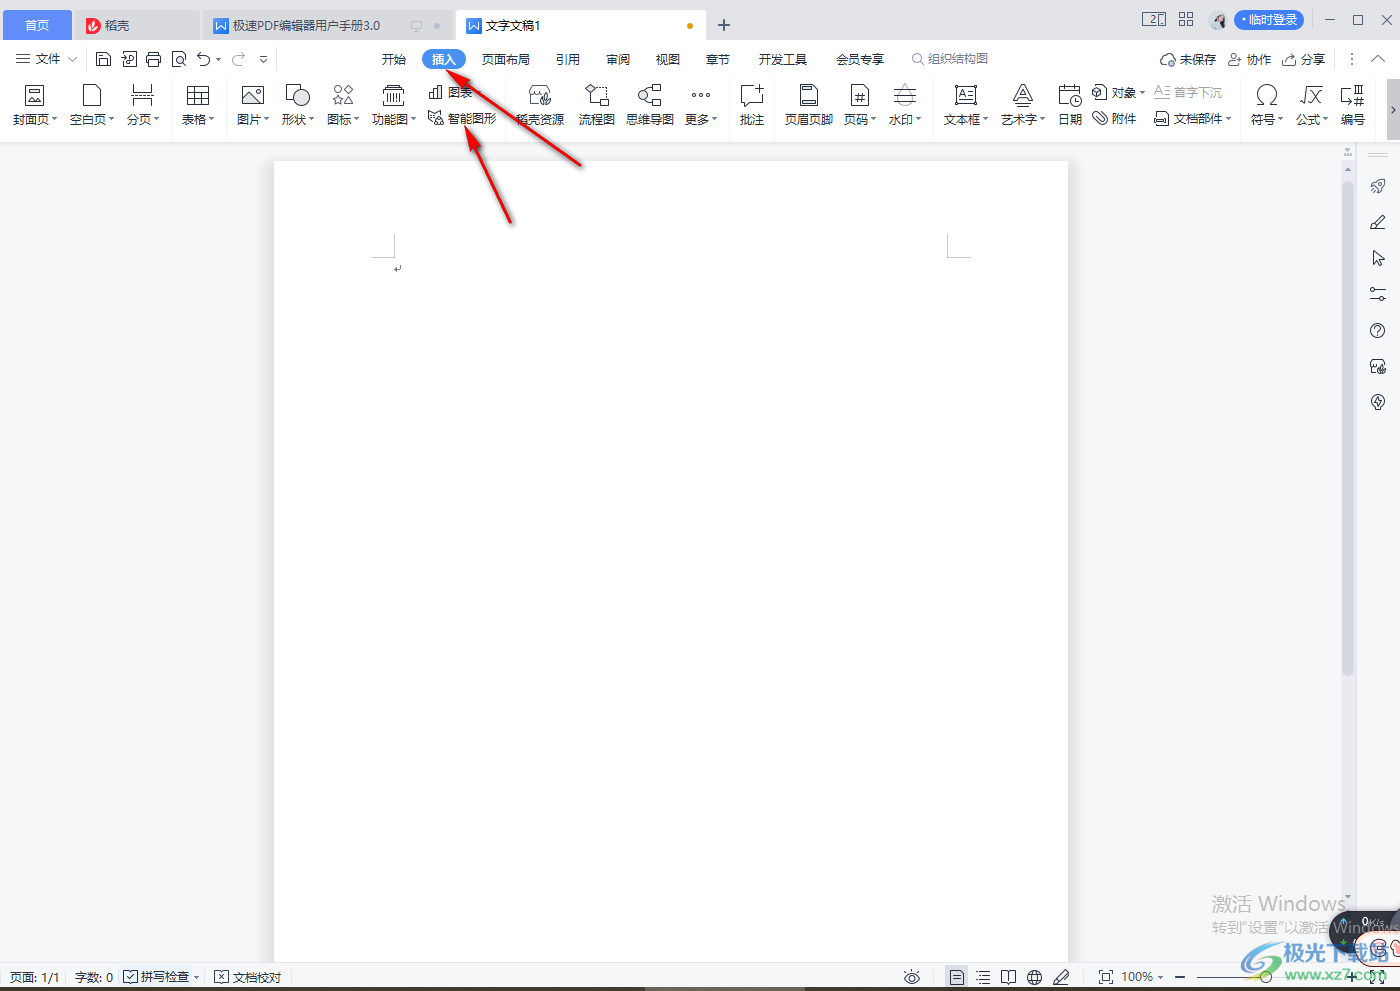Collapse the ribbon with the up chevron

[x=1378, y=59]
